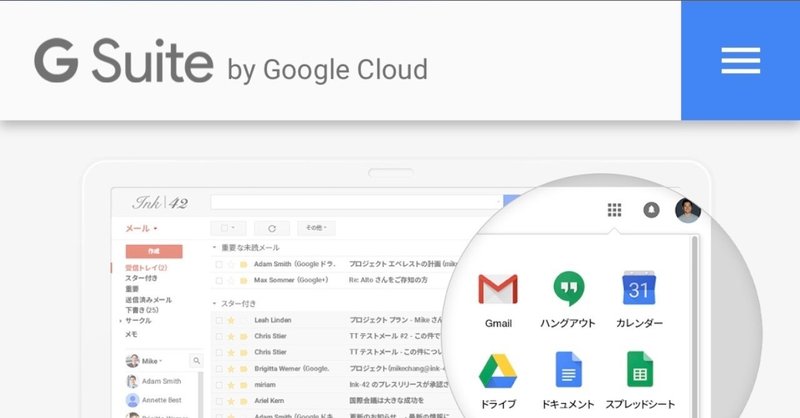Open Adam Smith's chat avatar

[132, 381]
